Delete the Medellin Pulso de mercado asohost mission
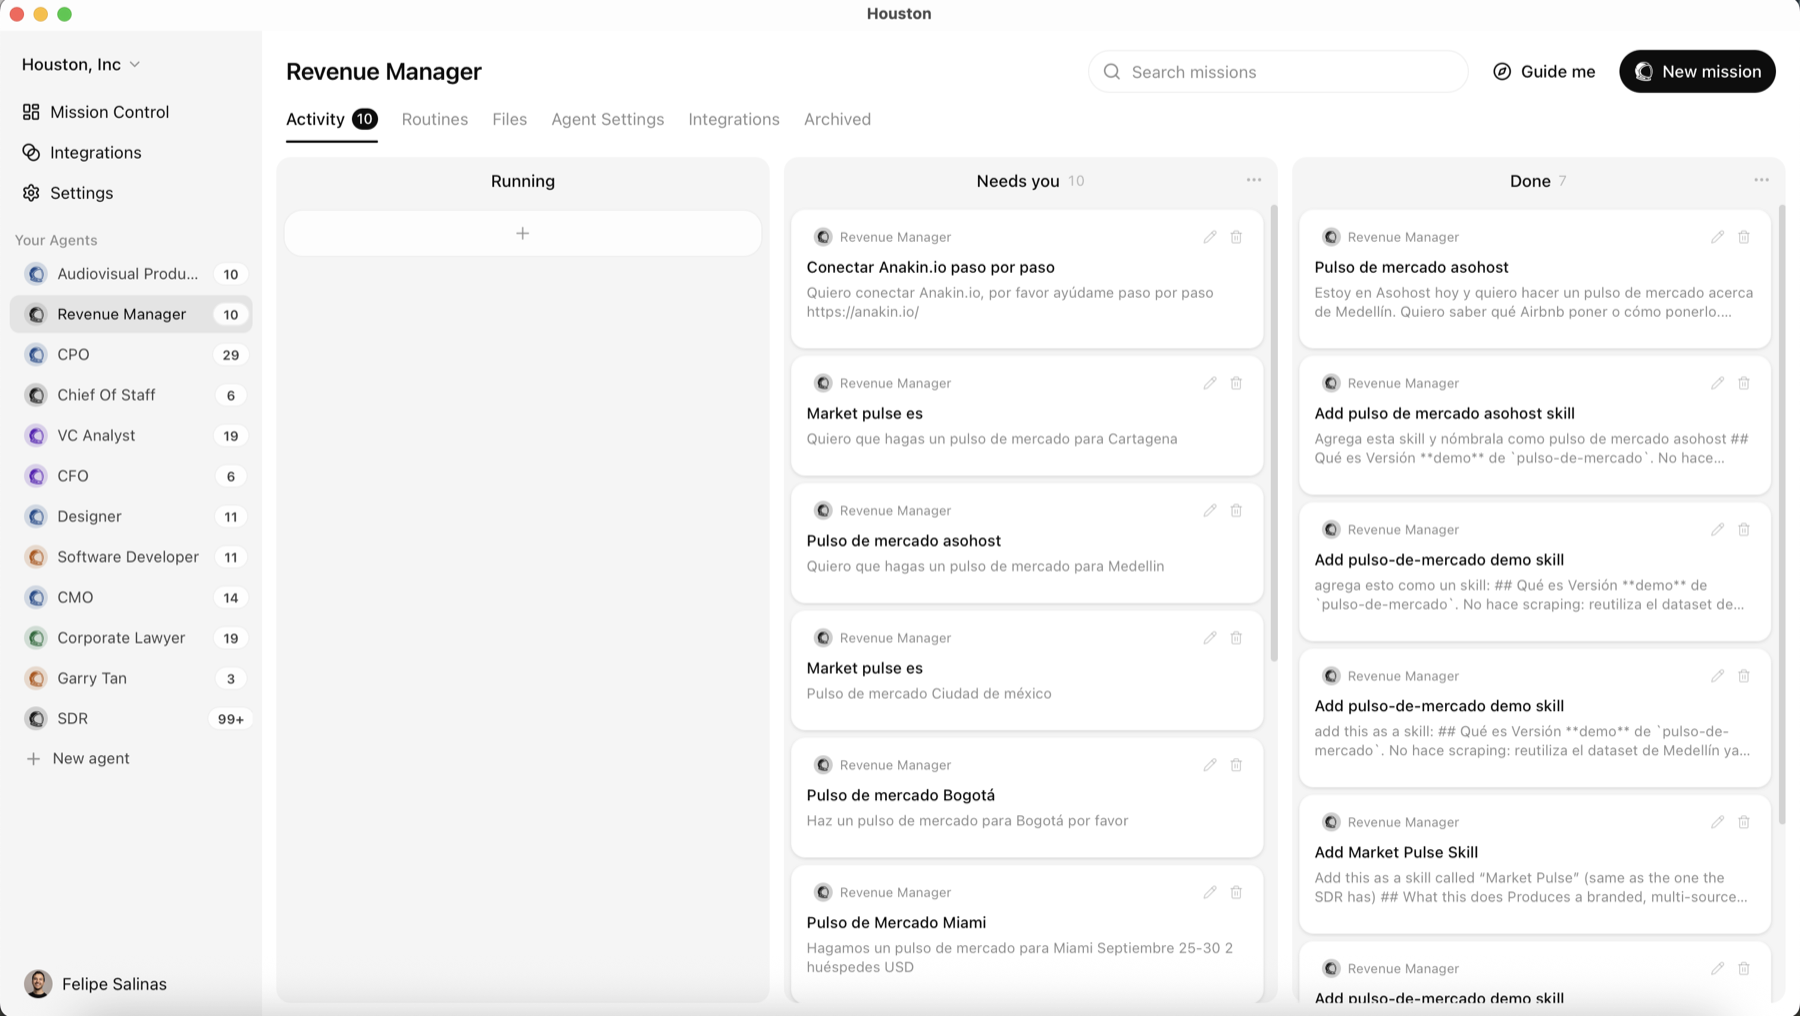The width and height of the screenshot is (1800, 1016). 1236,510
